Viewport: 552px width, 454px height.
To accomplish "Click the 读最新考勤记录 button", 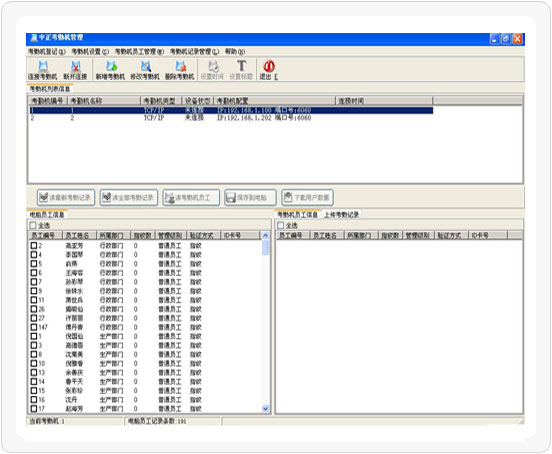I will 66,197.
